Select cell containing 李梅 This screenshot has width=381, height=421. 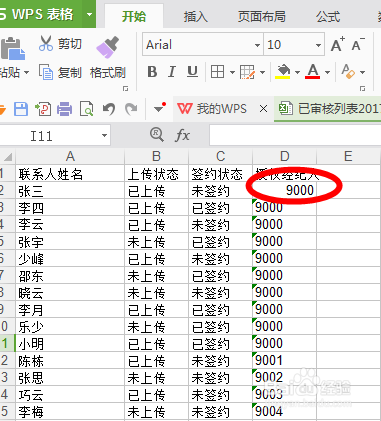pyautogui.click(x=70, y=412)
